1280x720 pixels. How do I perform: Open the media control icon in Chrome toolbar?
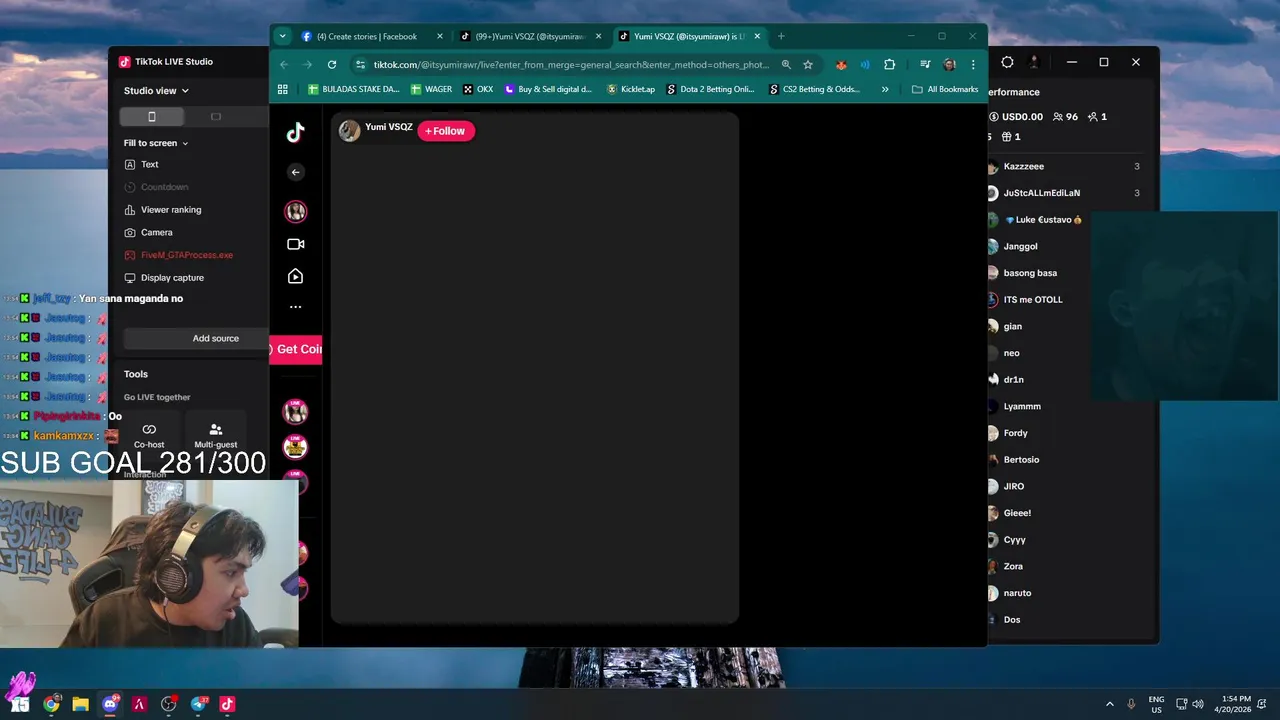(x=925, y=65)
